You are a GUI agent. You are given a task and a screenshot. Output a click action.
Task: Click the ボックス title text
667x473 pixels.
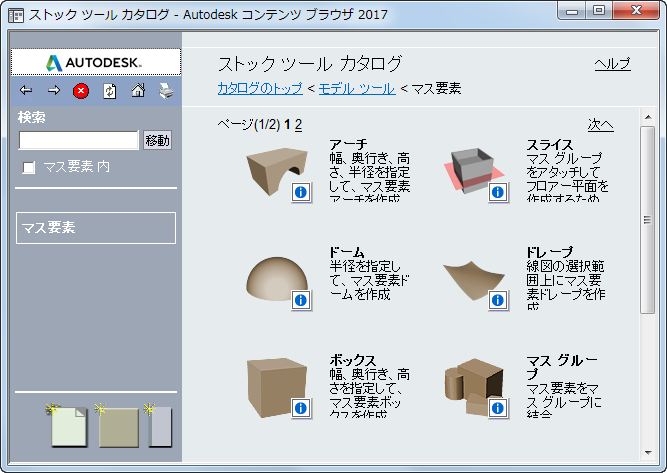point(353,360)
